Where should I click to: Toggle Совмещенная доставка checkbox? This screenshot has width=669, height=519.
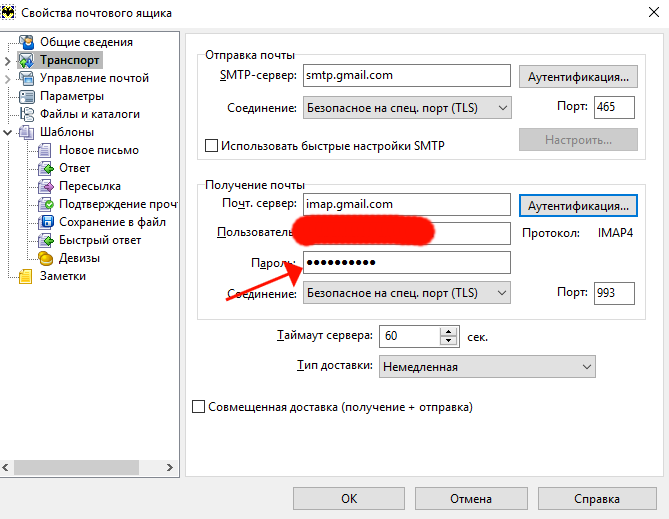coord(198,406)
